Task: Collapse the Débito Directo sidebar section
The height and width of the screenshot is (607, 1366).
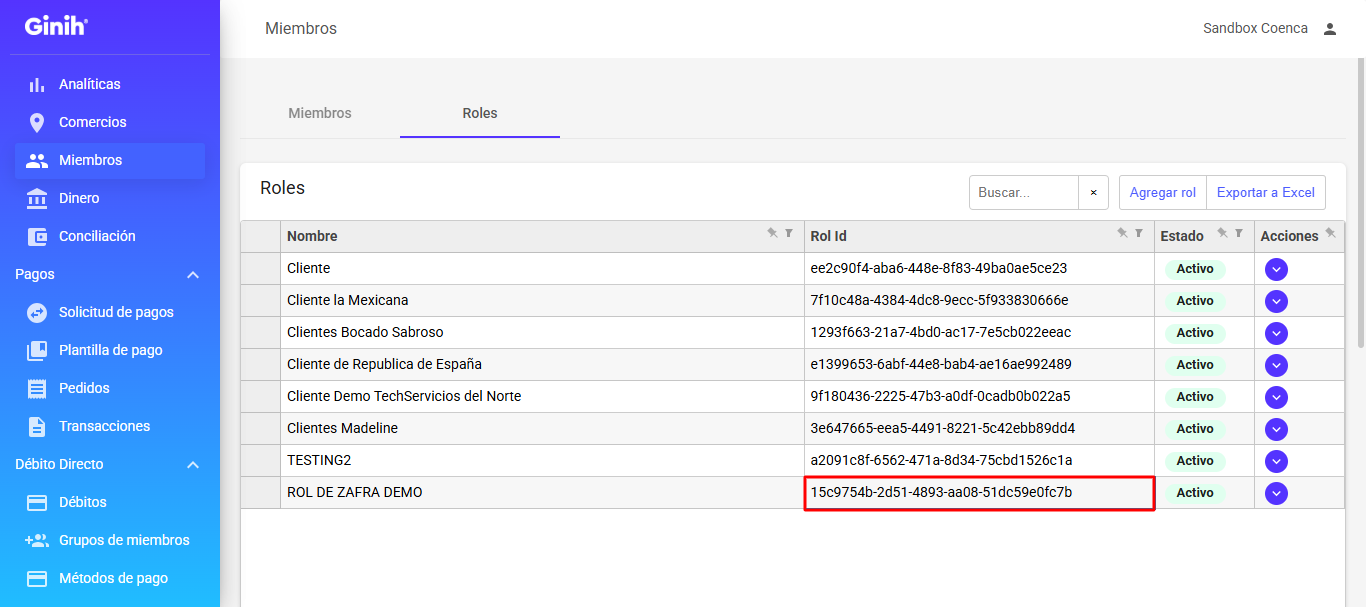Action: click(x=193, y=464)
